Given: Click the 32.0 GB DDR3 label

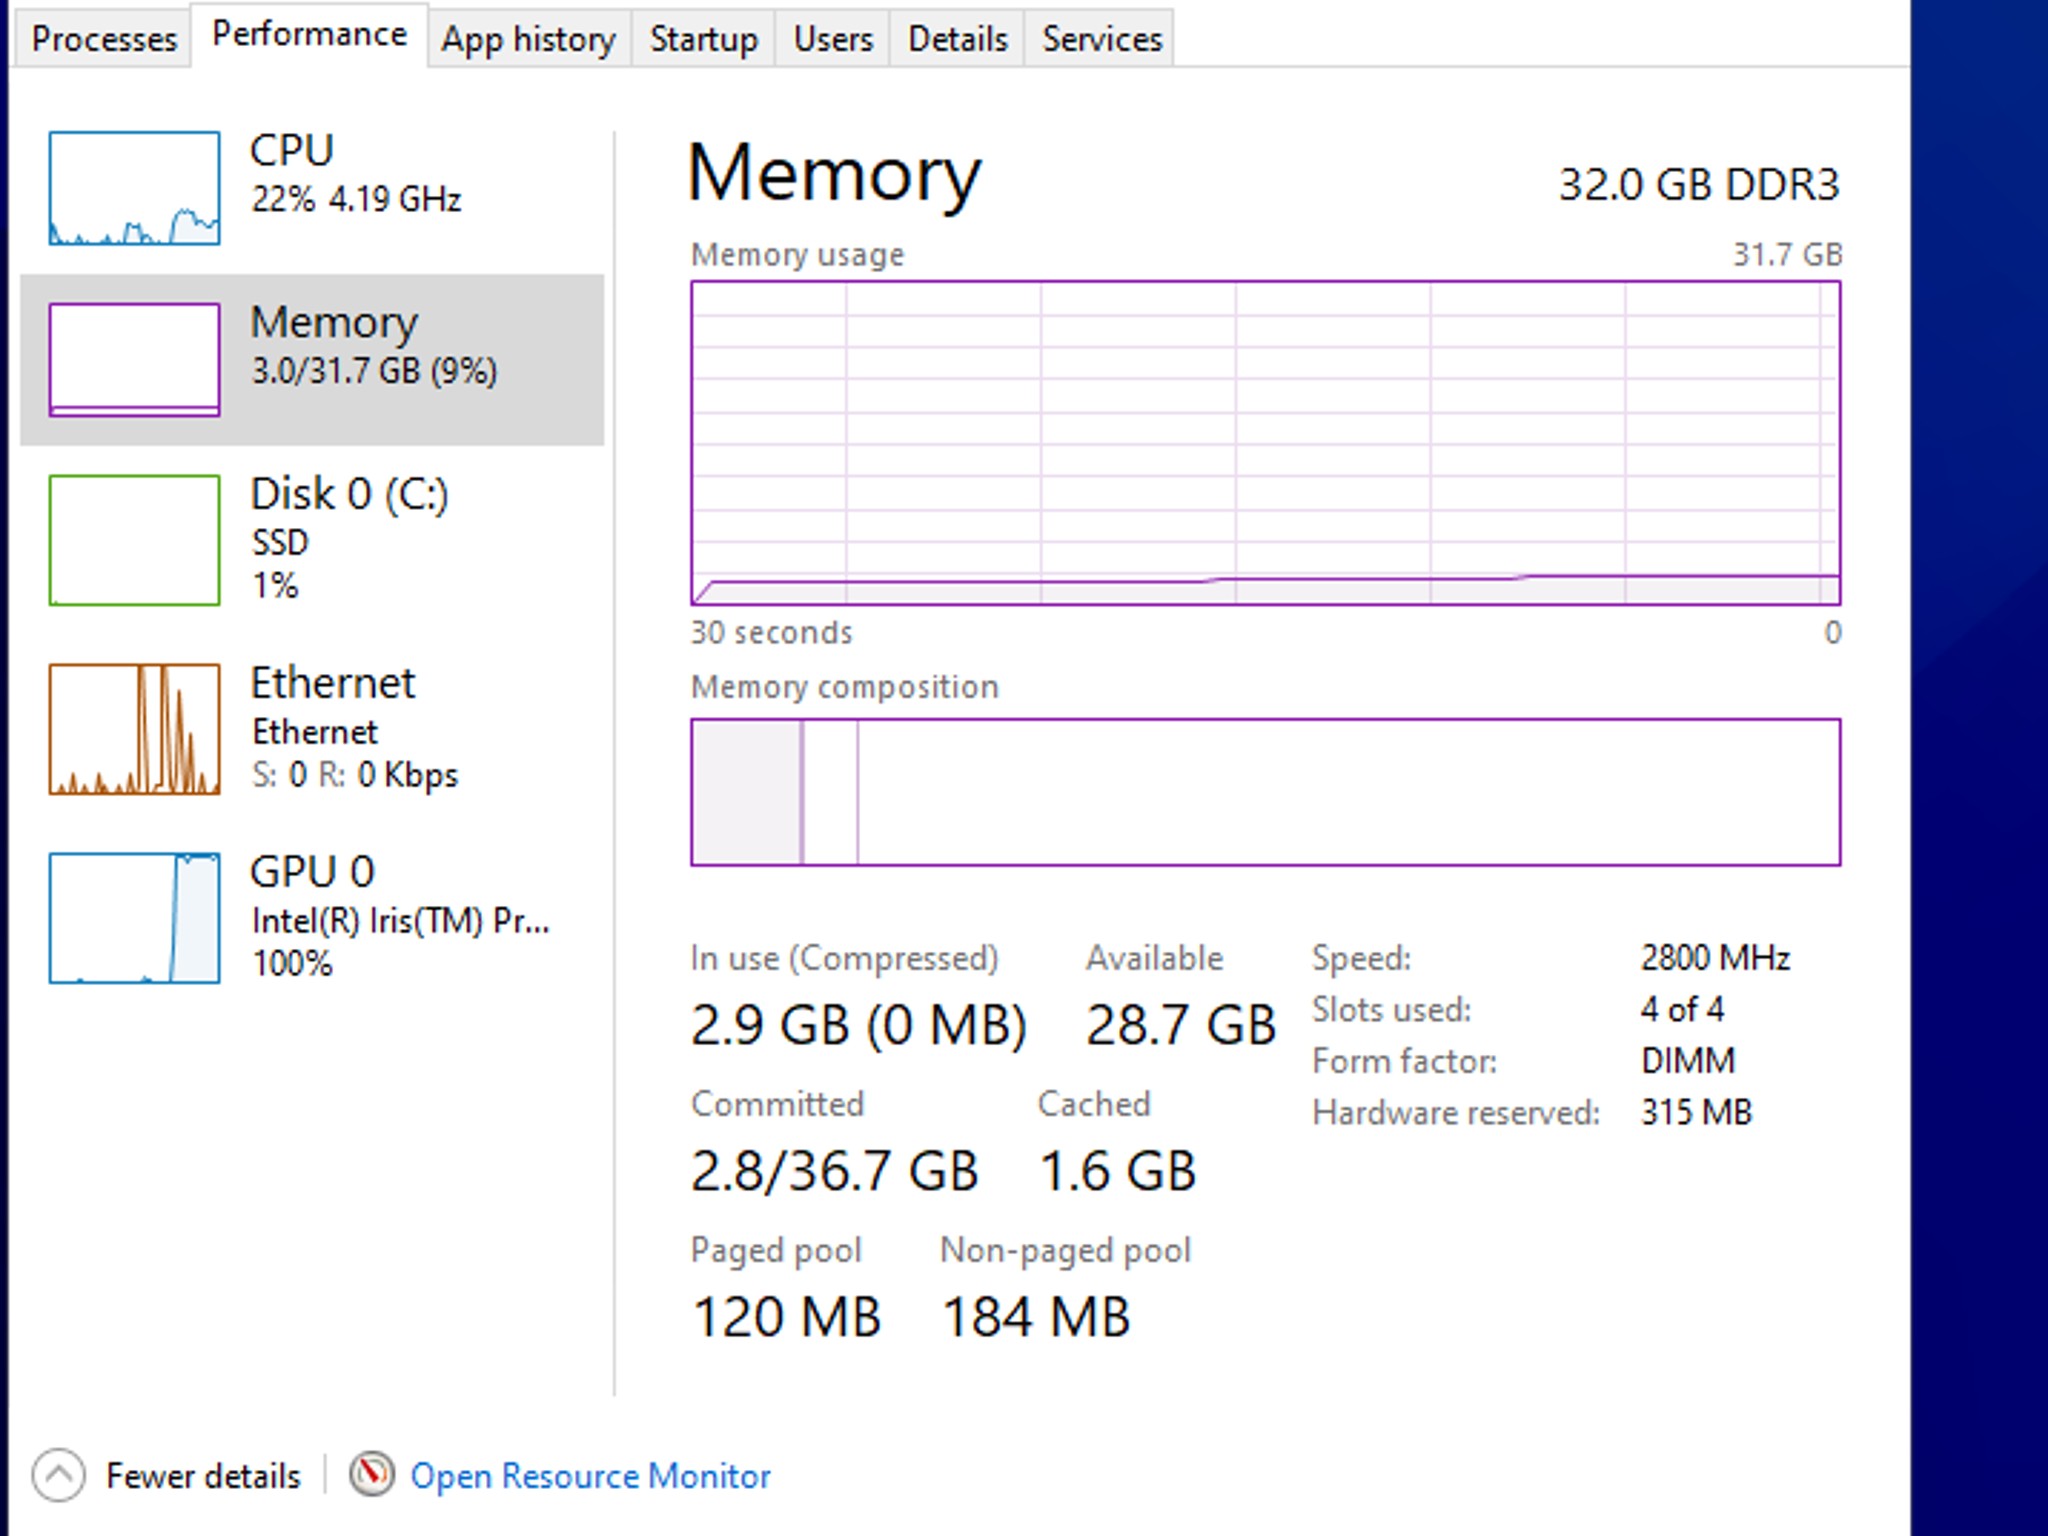Looking at the screenshot, I should point(1699,185).
